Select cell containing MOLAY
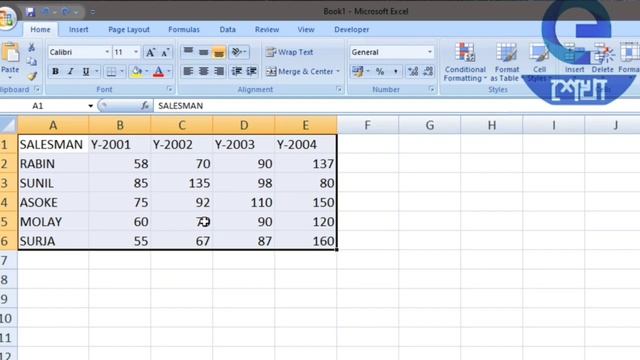This screenshot has width=640, height=360. [53, 222]
